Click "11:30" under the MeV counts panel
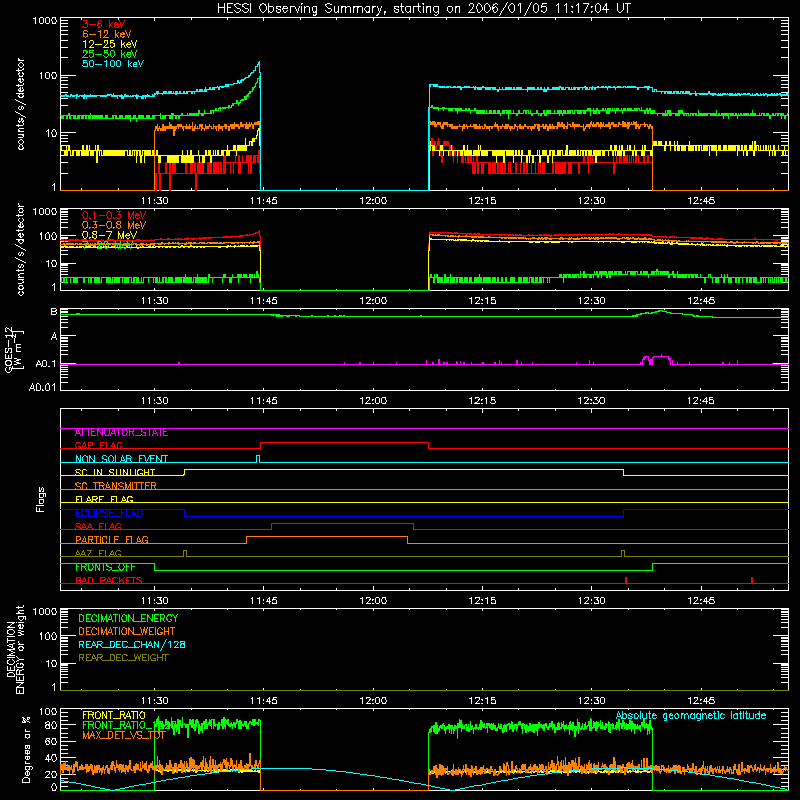The height and width of the screenshot is (800, 800). (x=155, y=301)
